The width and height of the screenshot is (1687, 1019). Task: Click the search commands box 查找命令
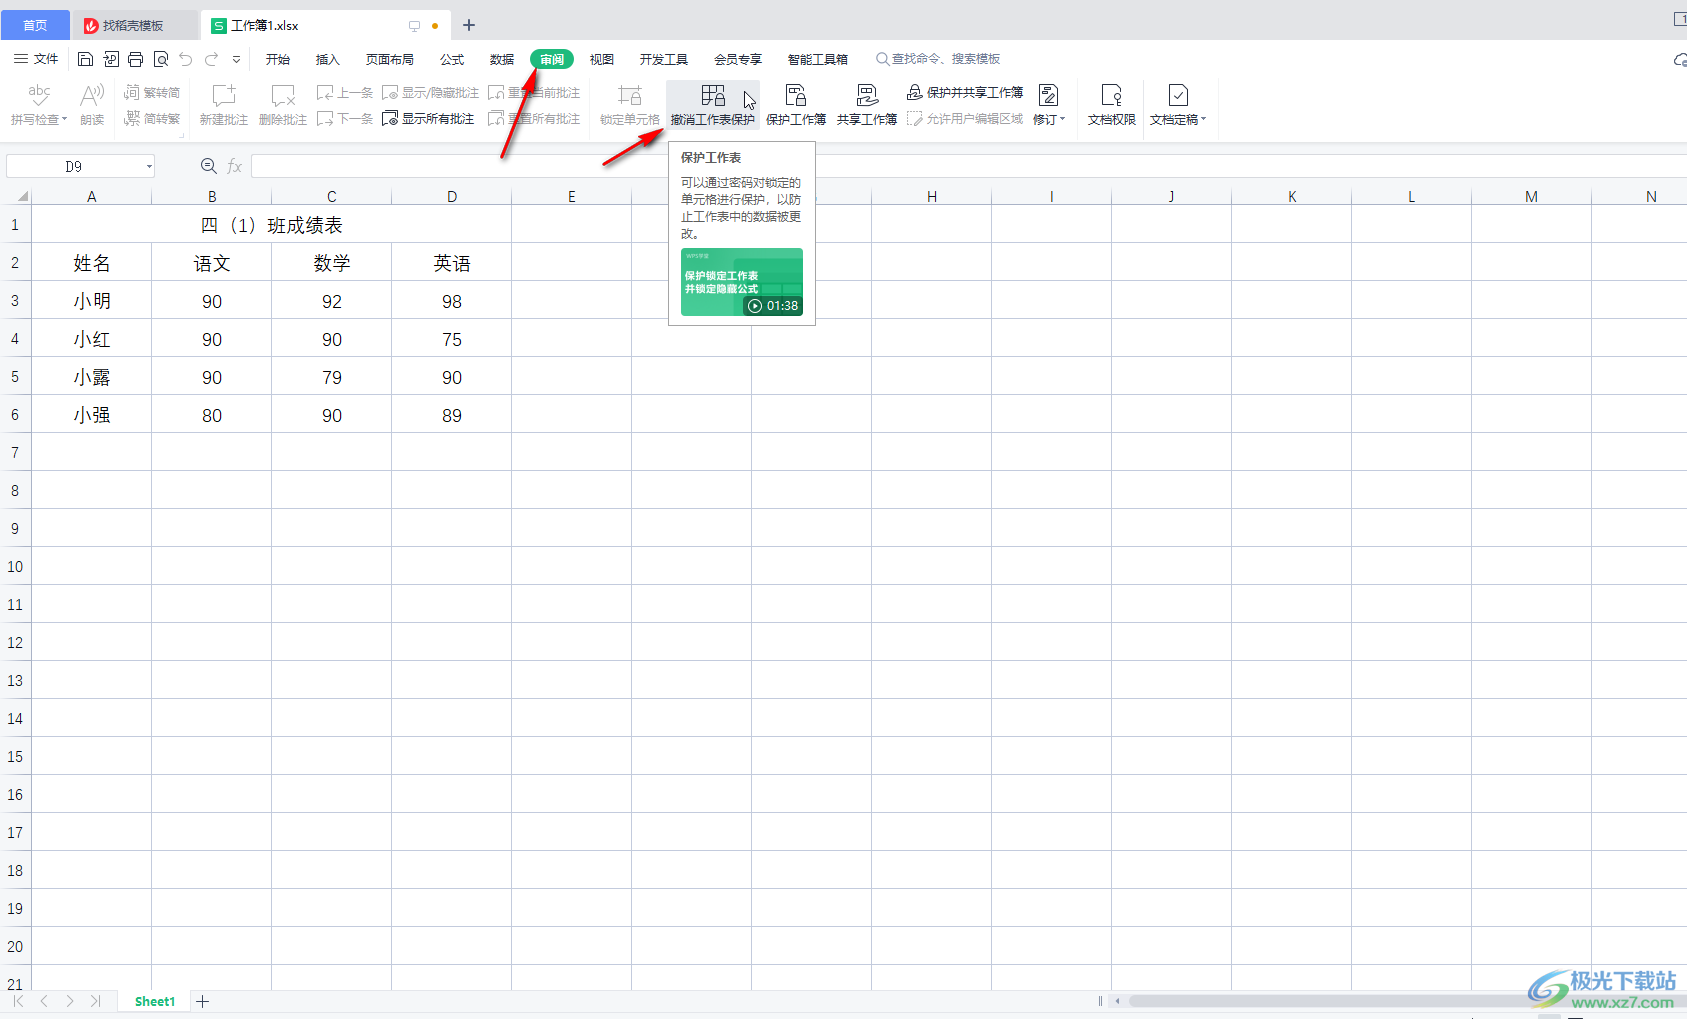[938, 59]
